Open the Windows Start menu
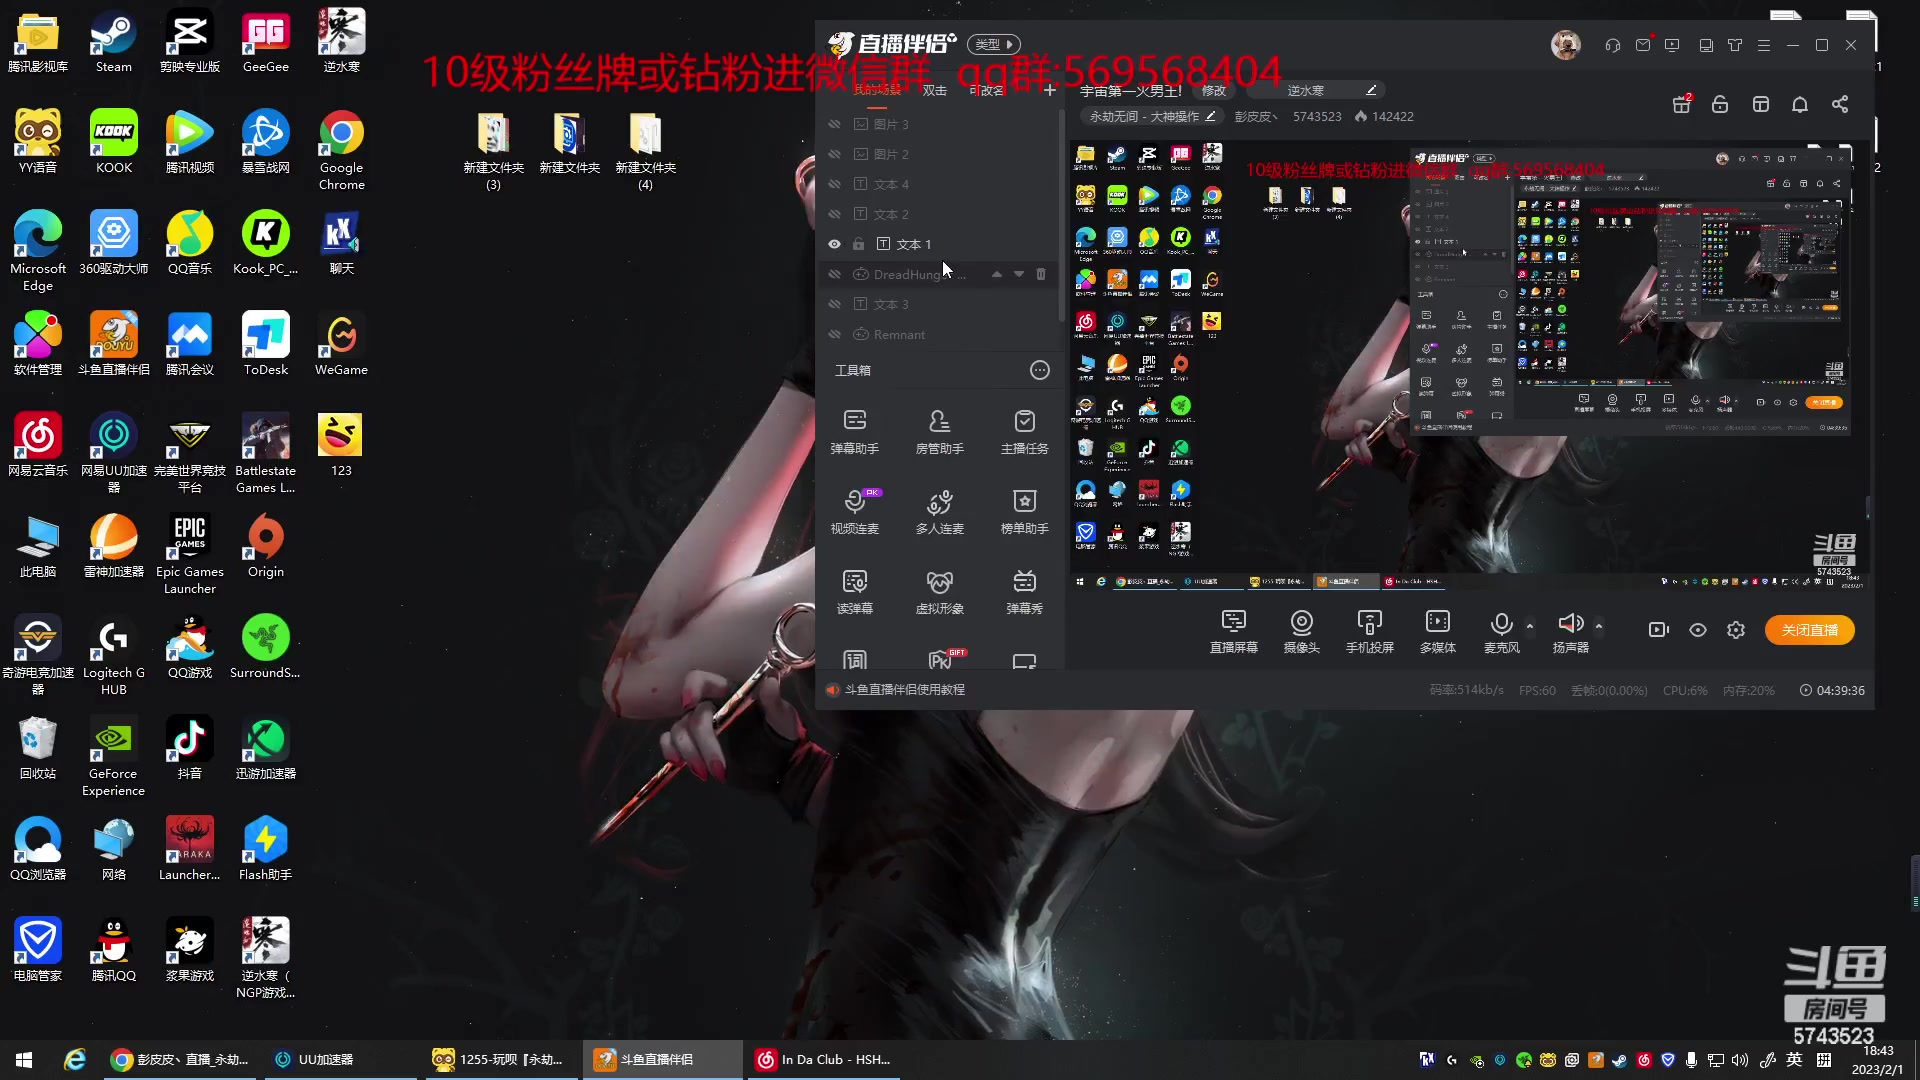Viewport: 1920px width, 1080px height. (24, 1059)
